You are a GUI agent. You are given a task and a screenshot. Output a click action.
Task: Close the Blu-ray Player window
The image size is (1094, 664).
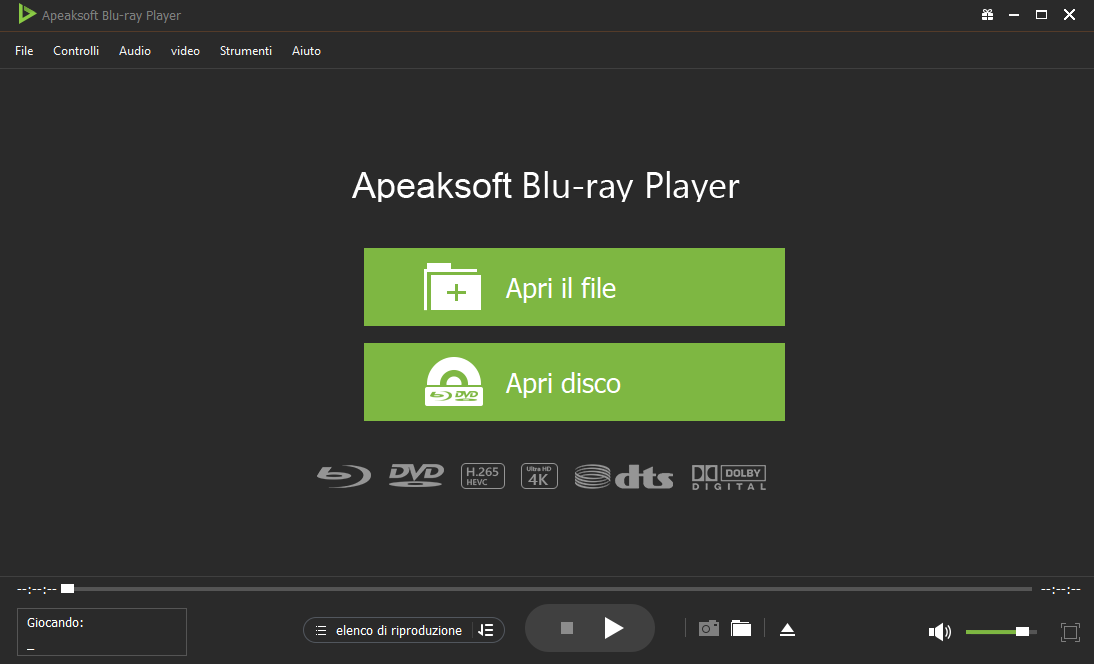[x=1070, y=15]
